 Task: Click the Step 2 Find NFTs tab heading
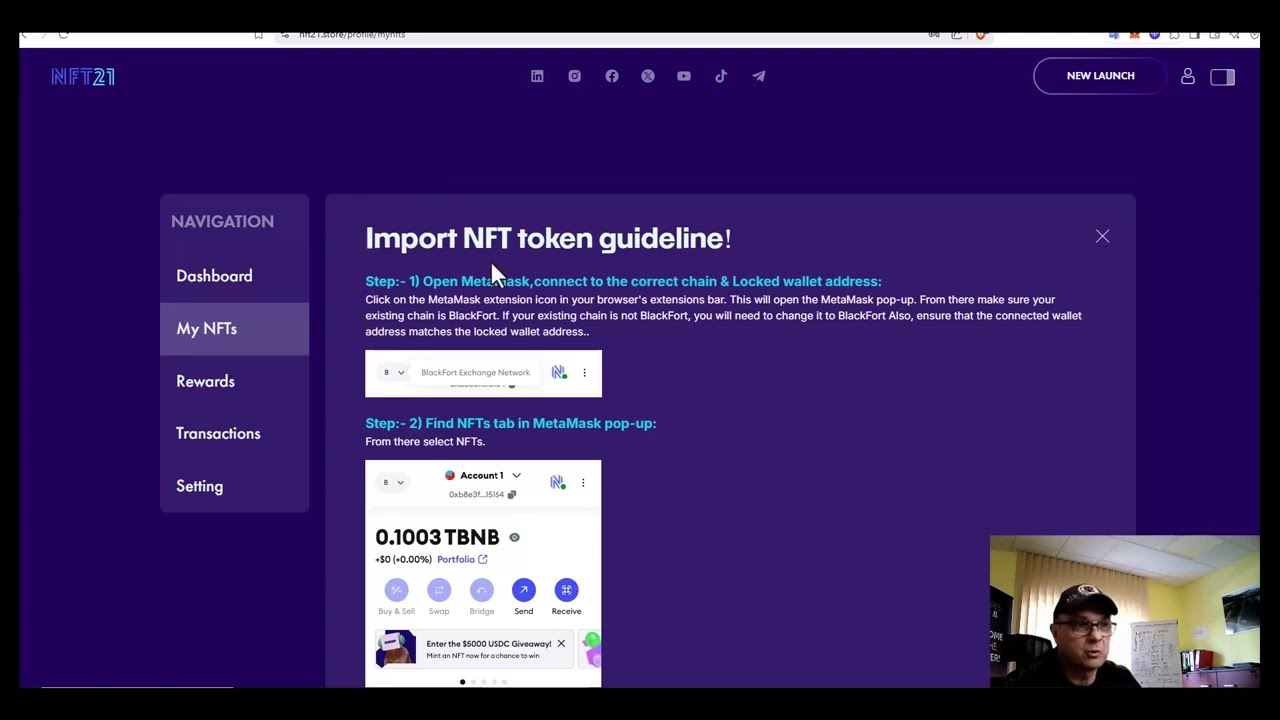511,423
